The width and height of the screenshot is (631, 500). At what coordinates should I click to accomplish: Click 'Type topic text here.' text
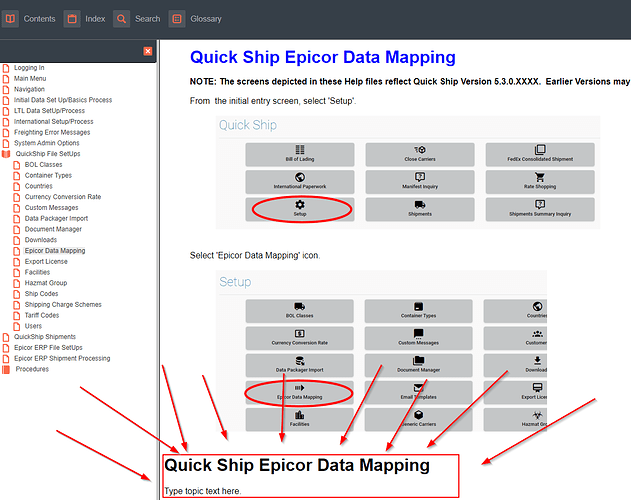point(202,491)
